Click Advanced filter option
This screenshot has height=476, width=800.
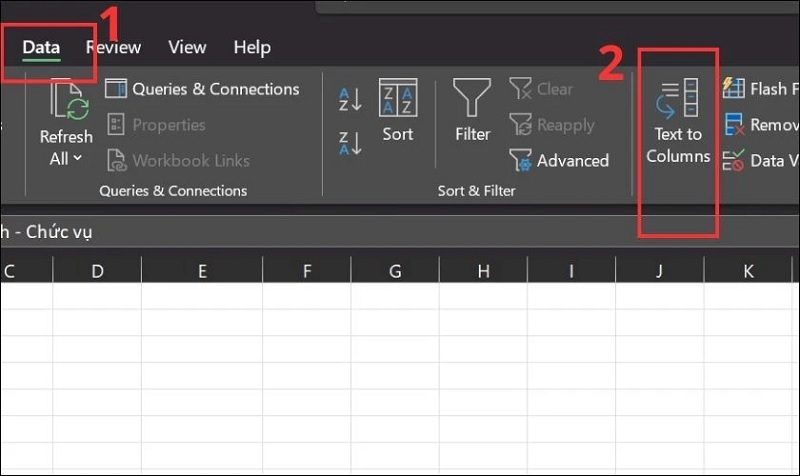point(559,160)
